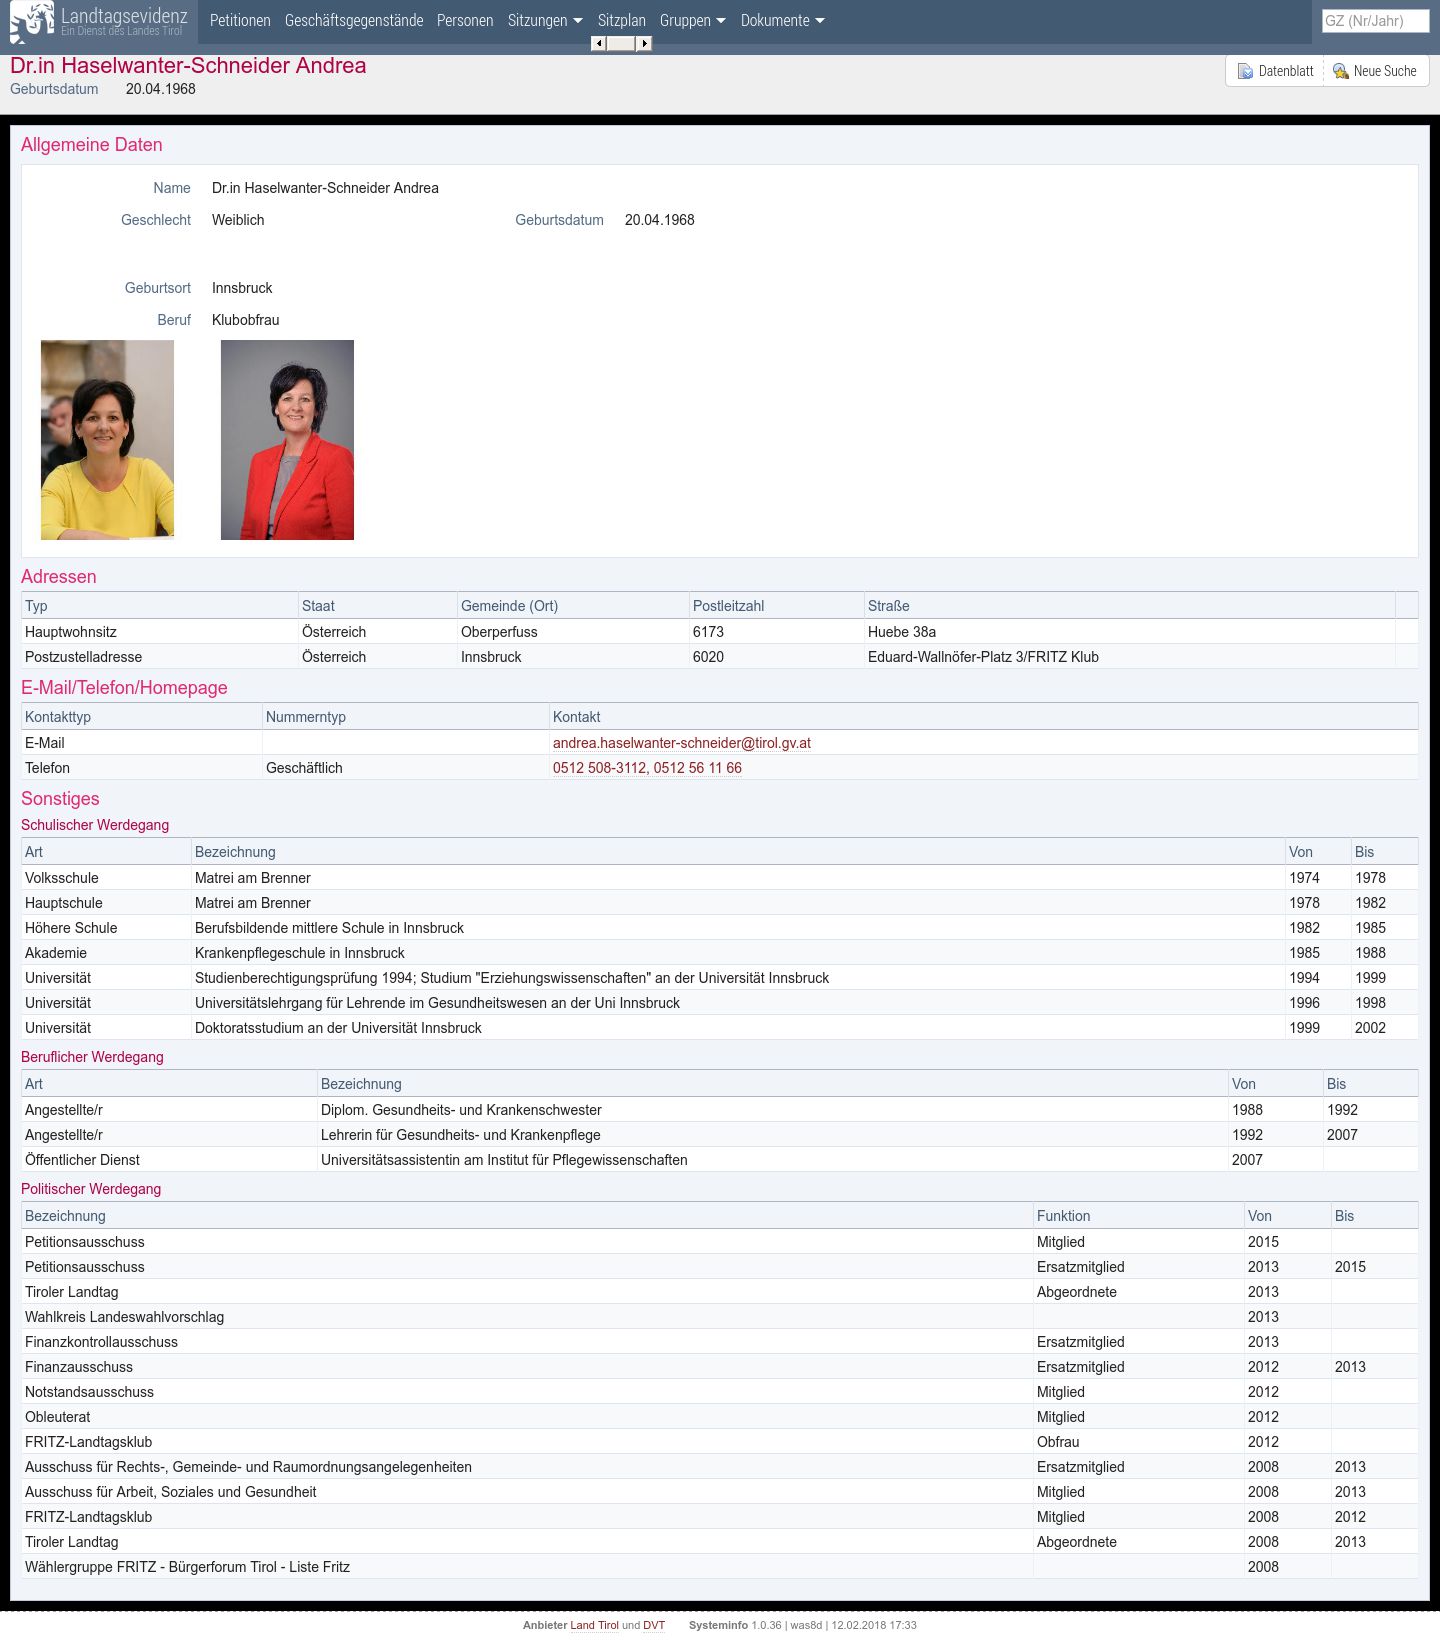The image size is (1440, 1640).
Task: Click the Landtagsevidenz logo icon
Action: point(32,22)
